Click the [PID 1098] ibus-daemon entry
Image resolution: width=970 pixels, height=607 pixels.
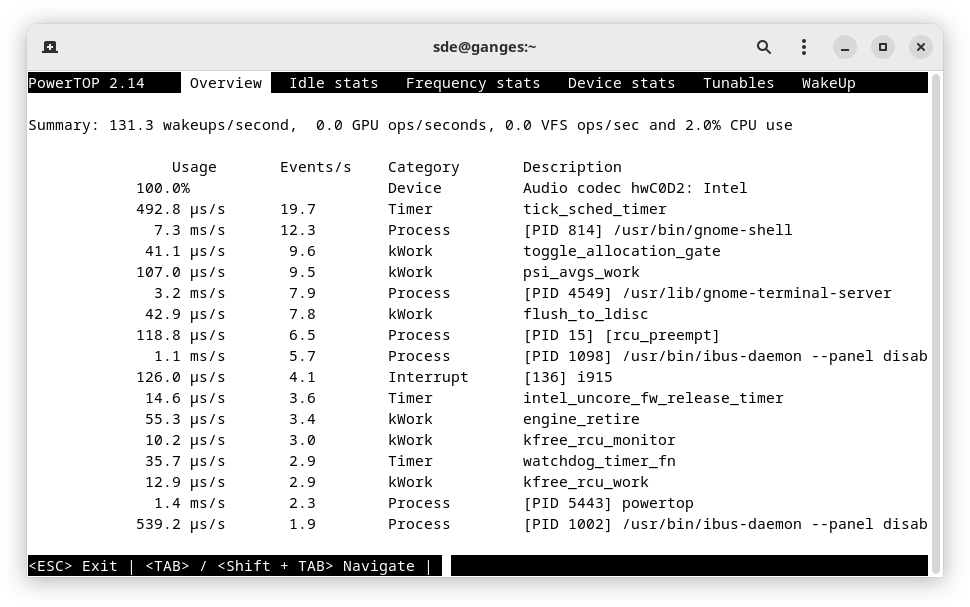pyautogui.click(x=725, y=356)
